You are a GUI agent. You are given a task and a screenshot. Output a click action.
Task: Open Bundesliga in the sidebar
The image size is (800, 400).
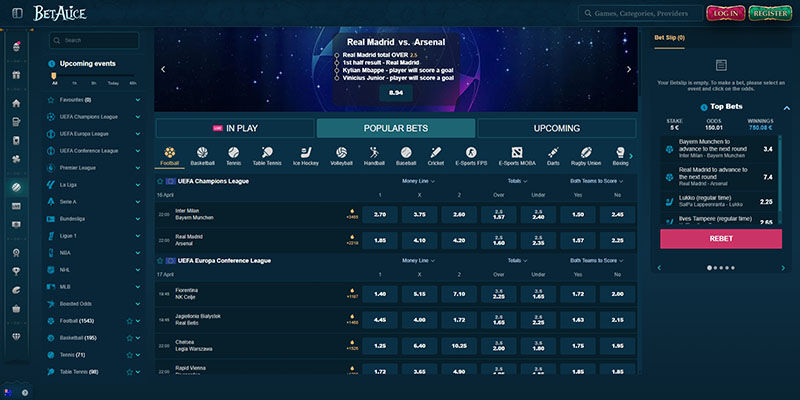coord(95,219)
